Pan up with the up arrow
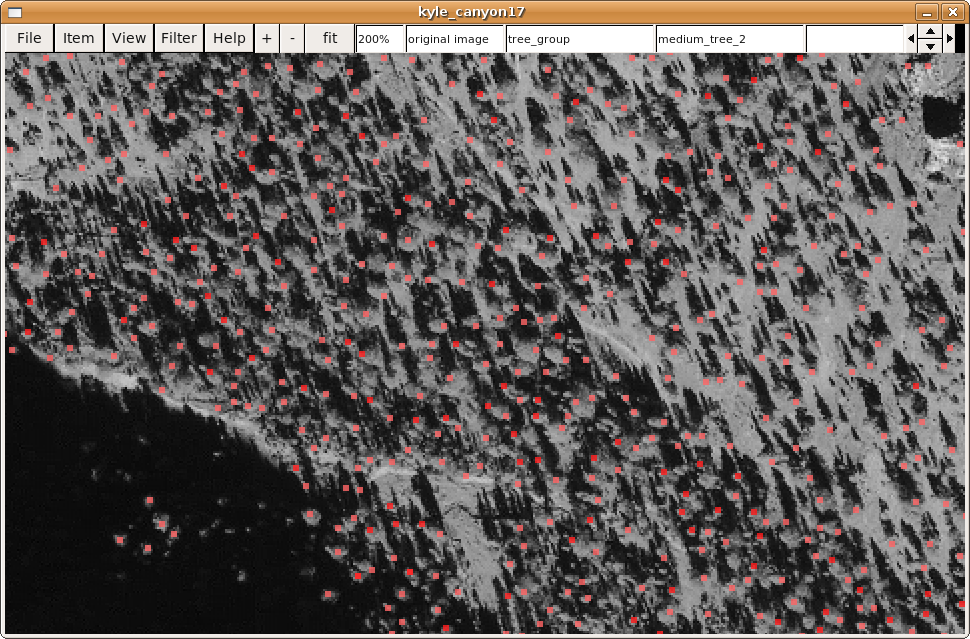Image resolution: width=970 pixels, height=639 pixels. 930,32
